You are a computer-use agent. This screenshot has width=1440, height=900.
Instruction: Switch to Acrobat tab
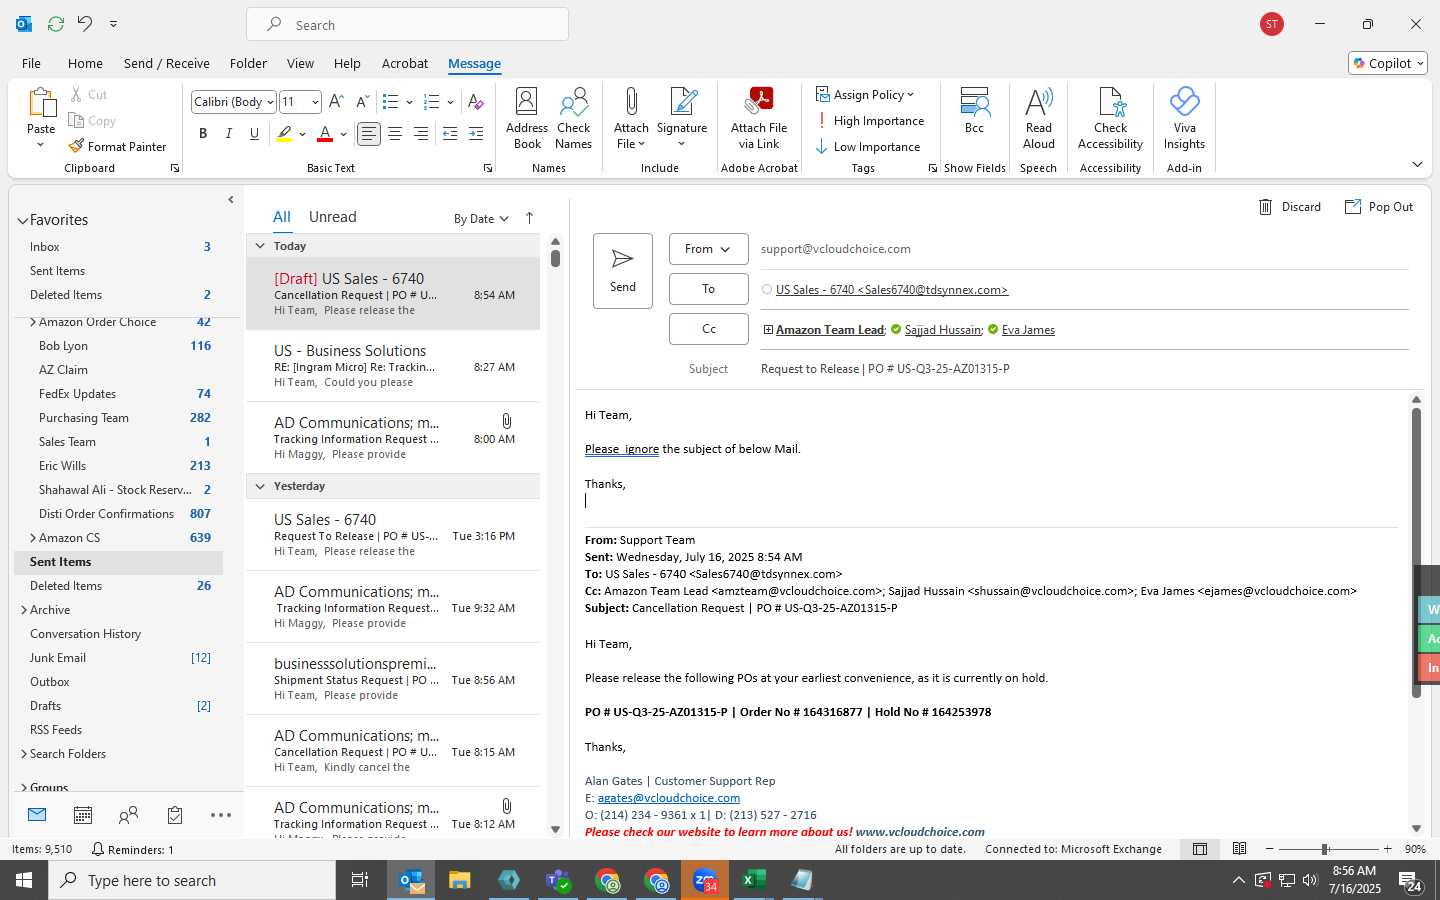tap(405, 63)
